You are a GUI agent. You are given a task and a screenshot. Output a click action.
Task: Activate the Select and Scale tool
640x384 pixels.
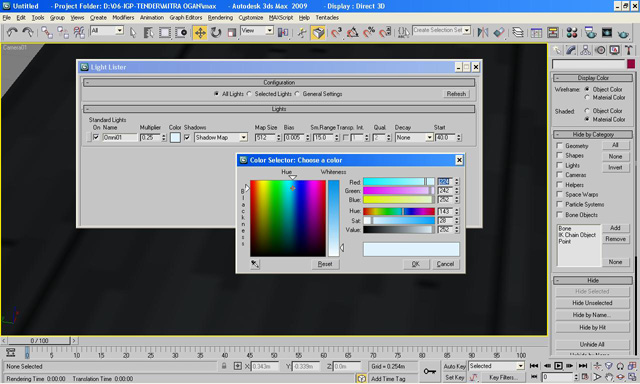tap(232, 32)
